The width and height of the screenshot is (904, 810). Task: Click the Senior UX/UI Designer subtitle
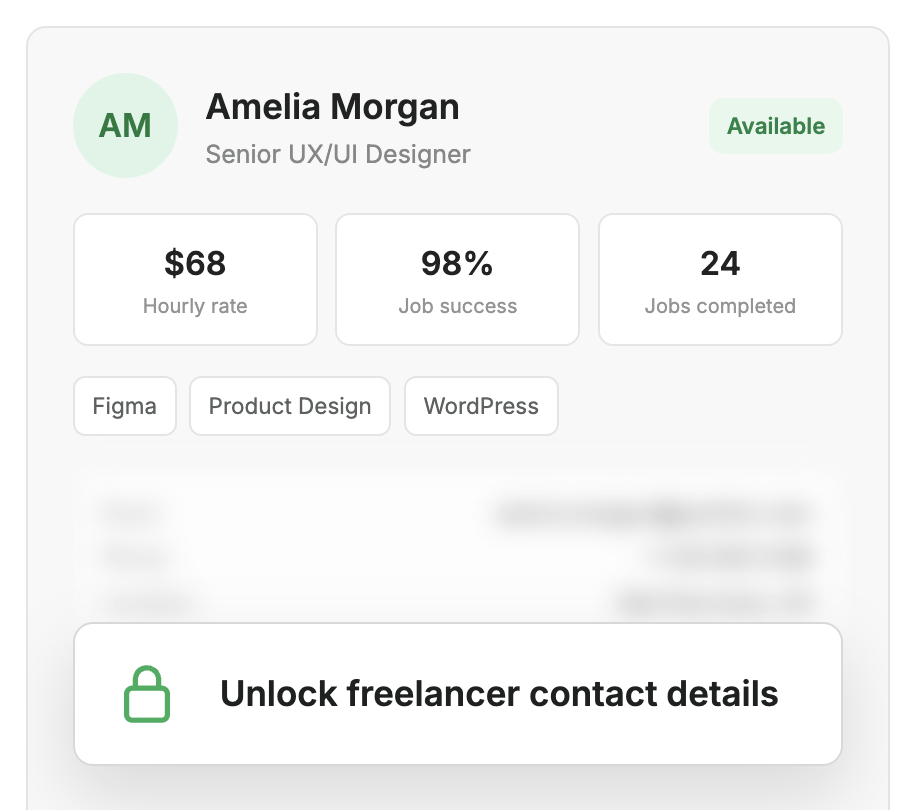click(x=338, y=154)
